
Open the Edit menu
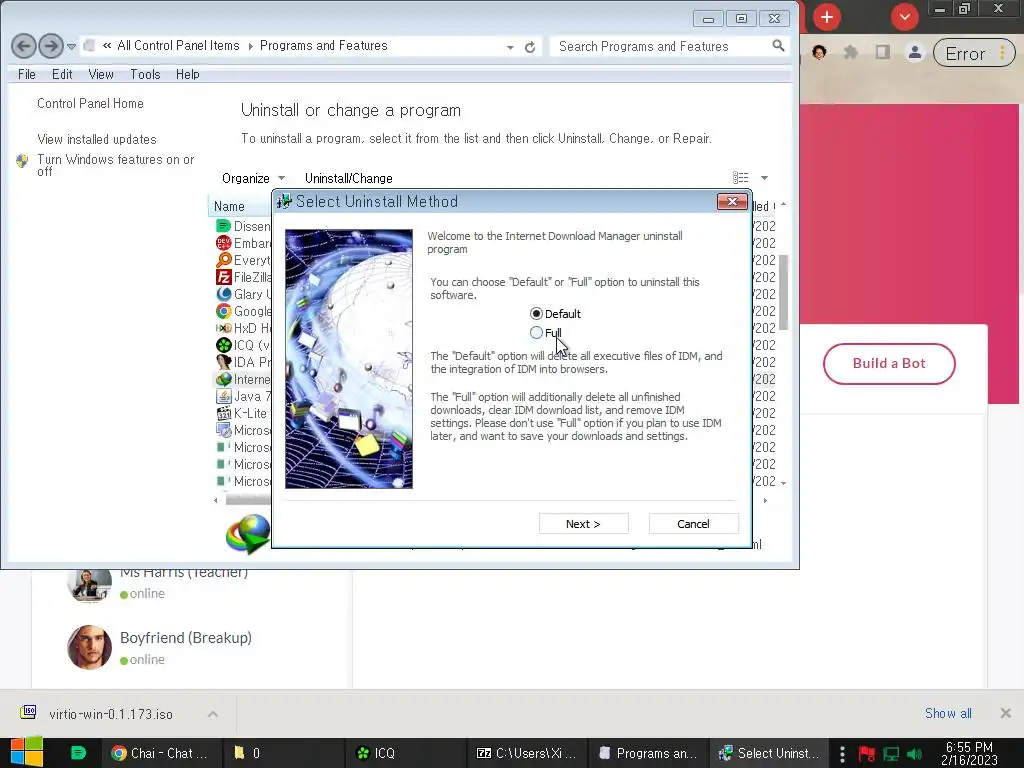pos(62,74)
